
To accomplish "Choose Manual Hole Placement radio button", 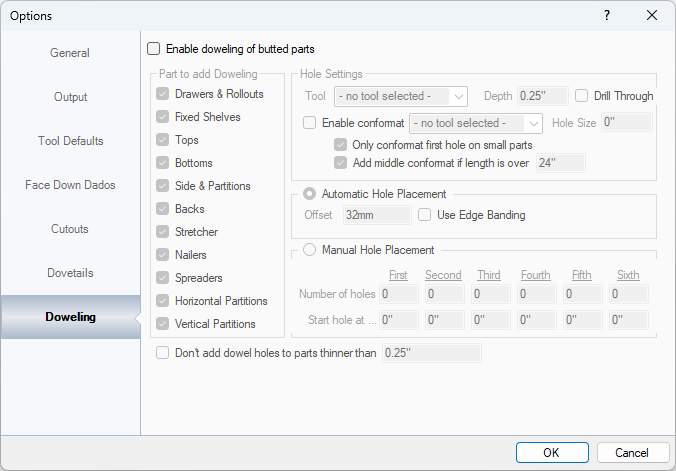I will (310, 250).
